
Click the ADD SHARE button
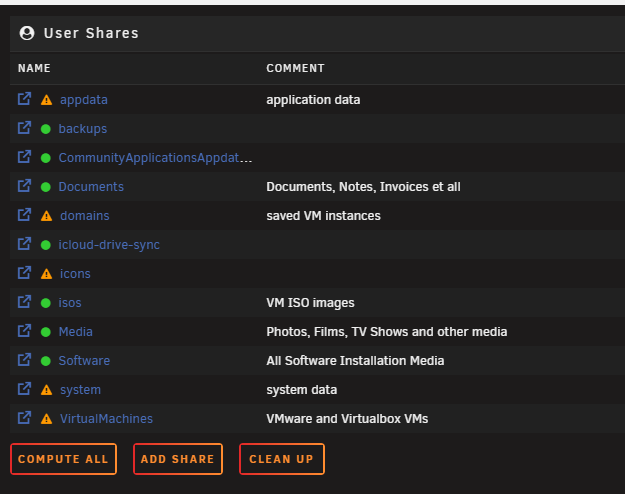[178, 459]
